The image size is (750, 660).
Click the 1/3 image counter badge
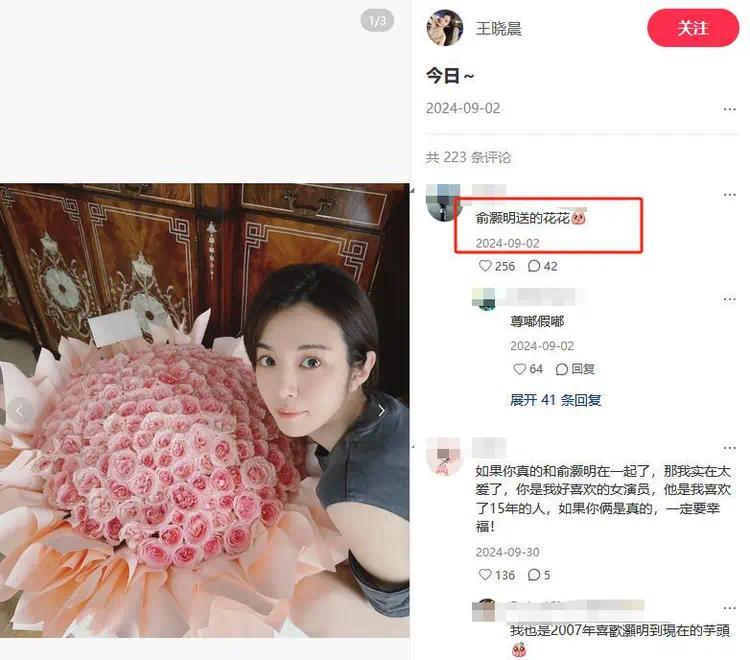point(377,21)
